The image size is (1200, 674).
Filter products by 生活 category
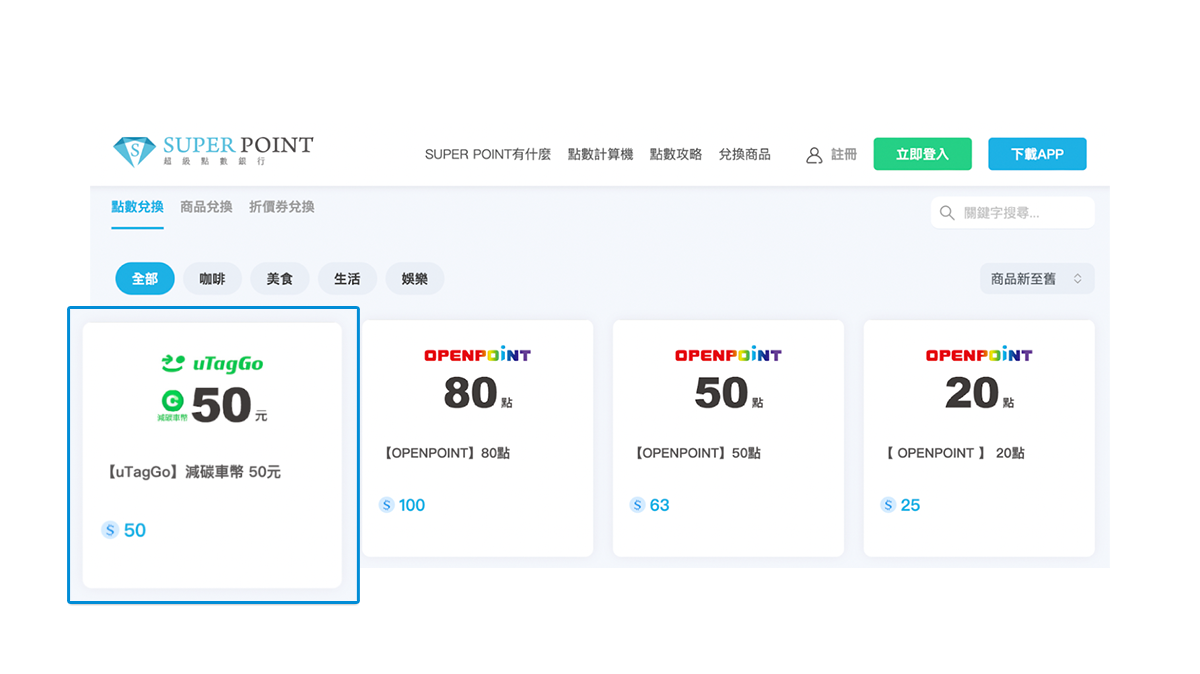point(347,279)
